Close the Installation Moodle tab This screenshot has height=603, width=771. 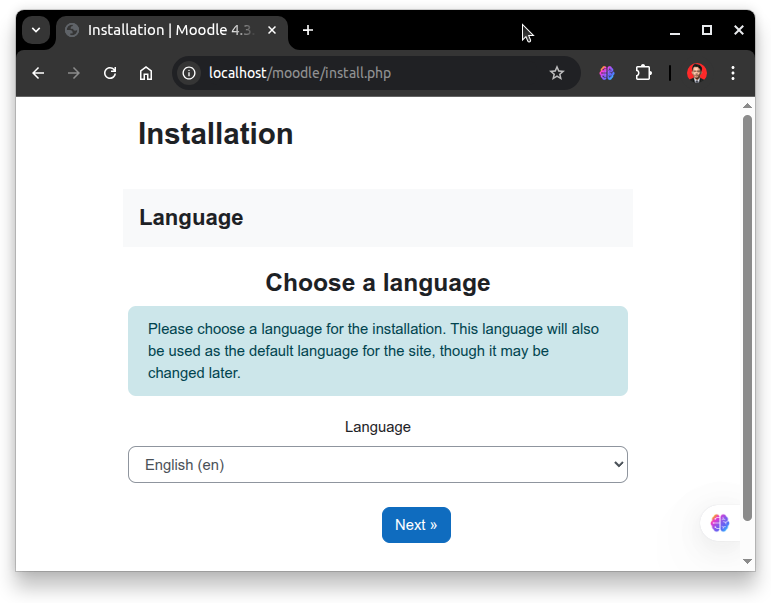(272, 30)
